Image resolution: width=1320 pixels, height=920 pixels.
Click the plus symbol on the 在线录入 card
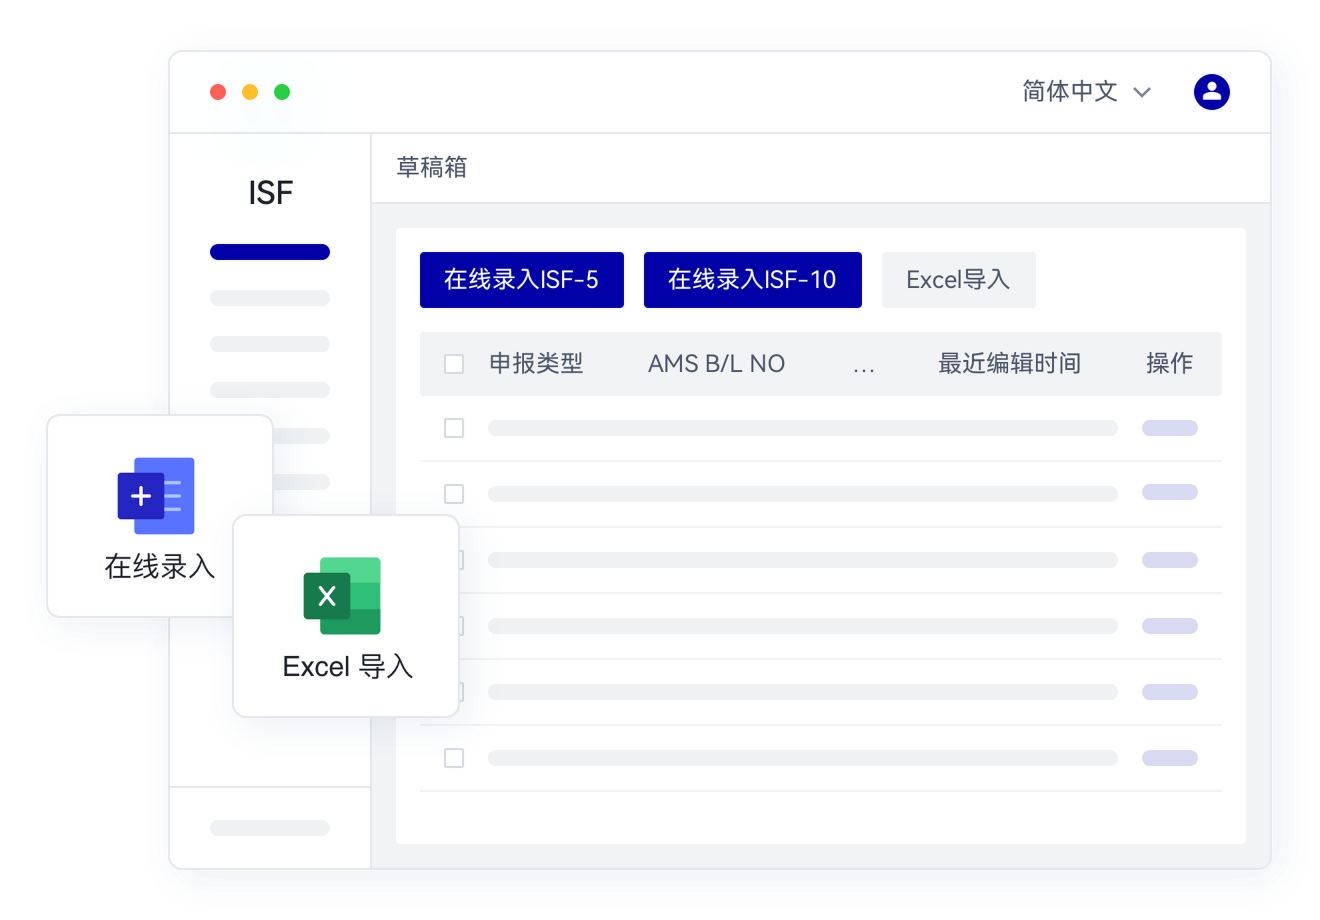(x=141, y=494)
